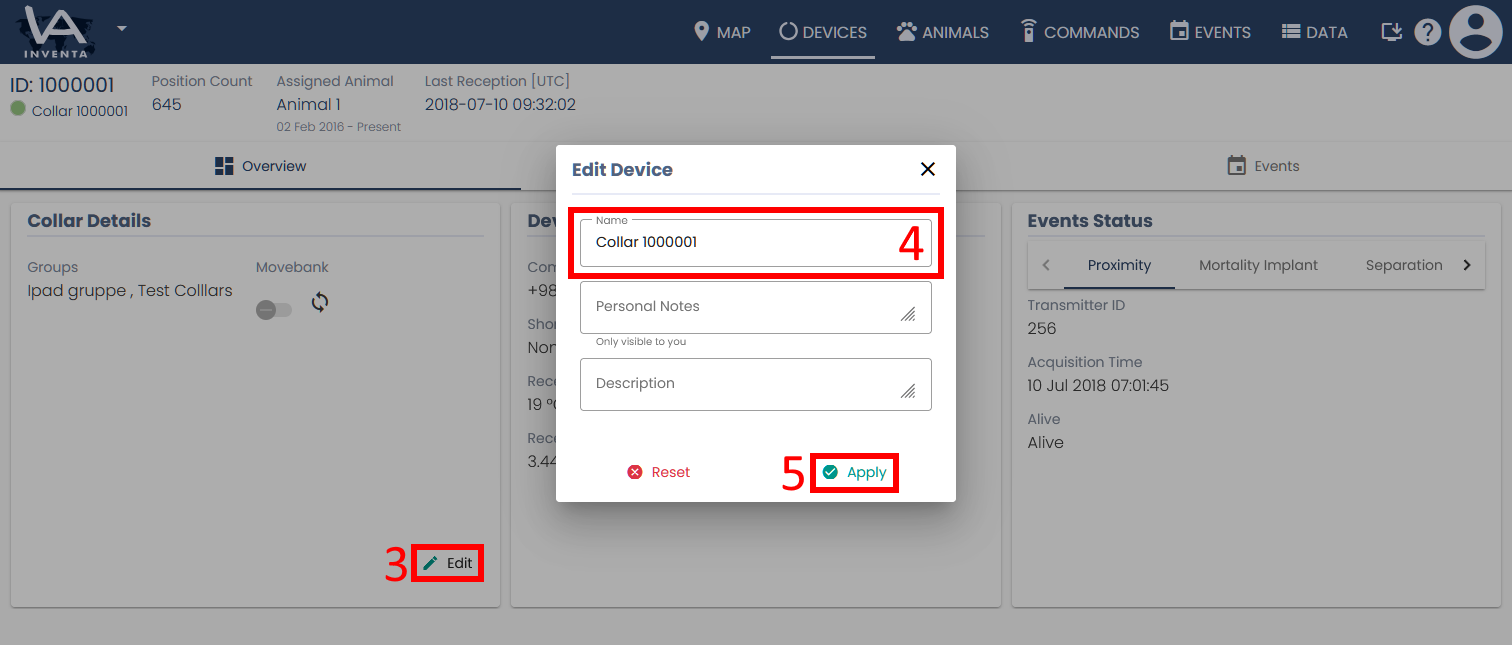Expand the dropdown arrow beside logo
Screen dimensions: 1512x645
[121, 28]
